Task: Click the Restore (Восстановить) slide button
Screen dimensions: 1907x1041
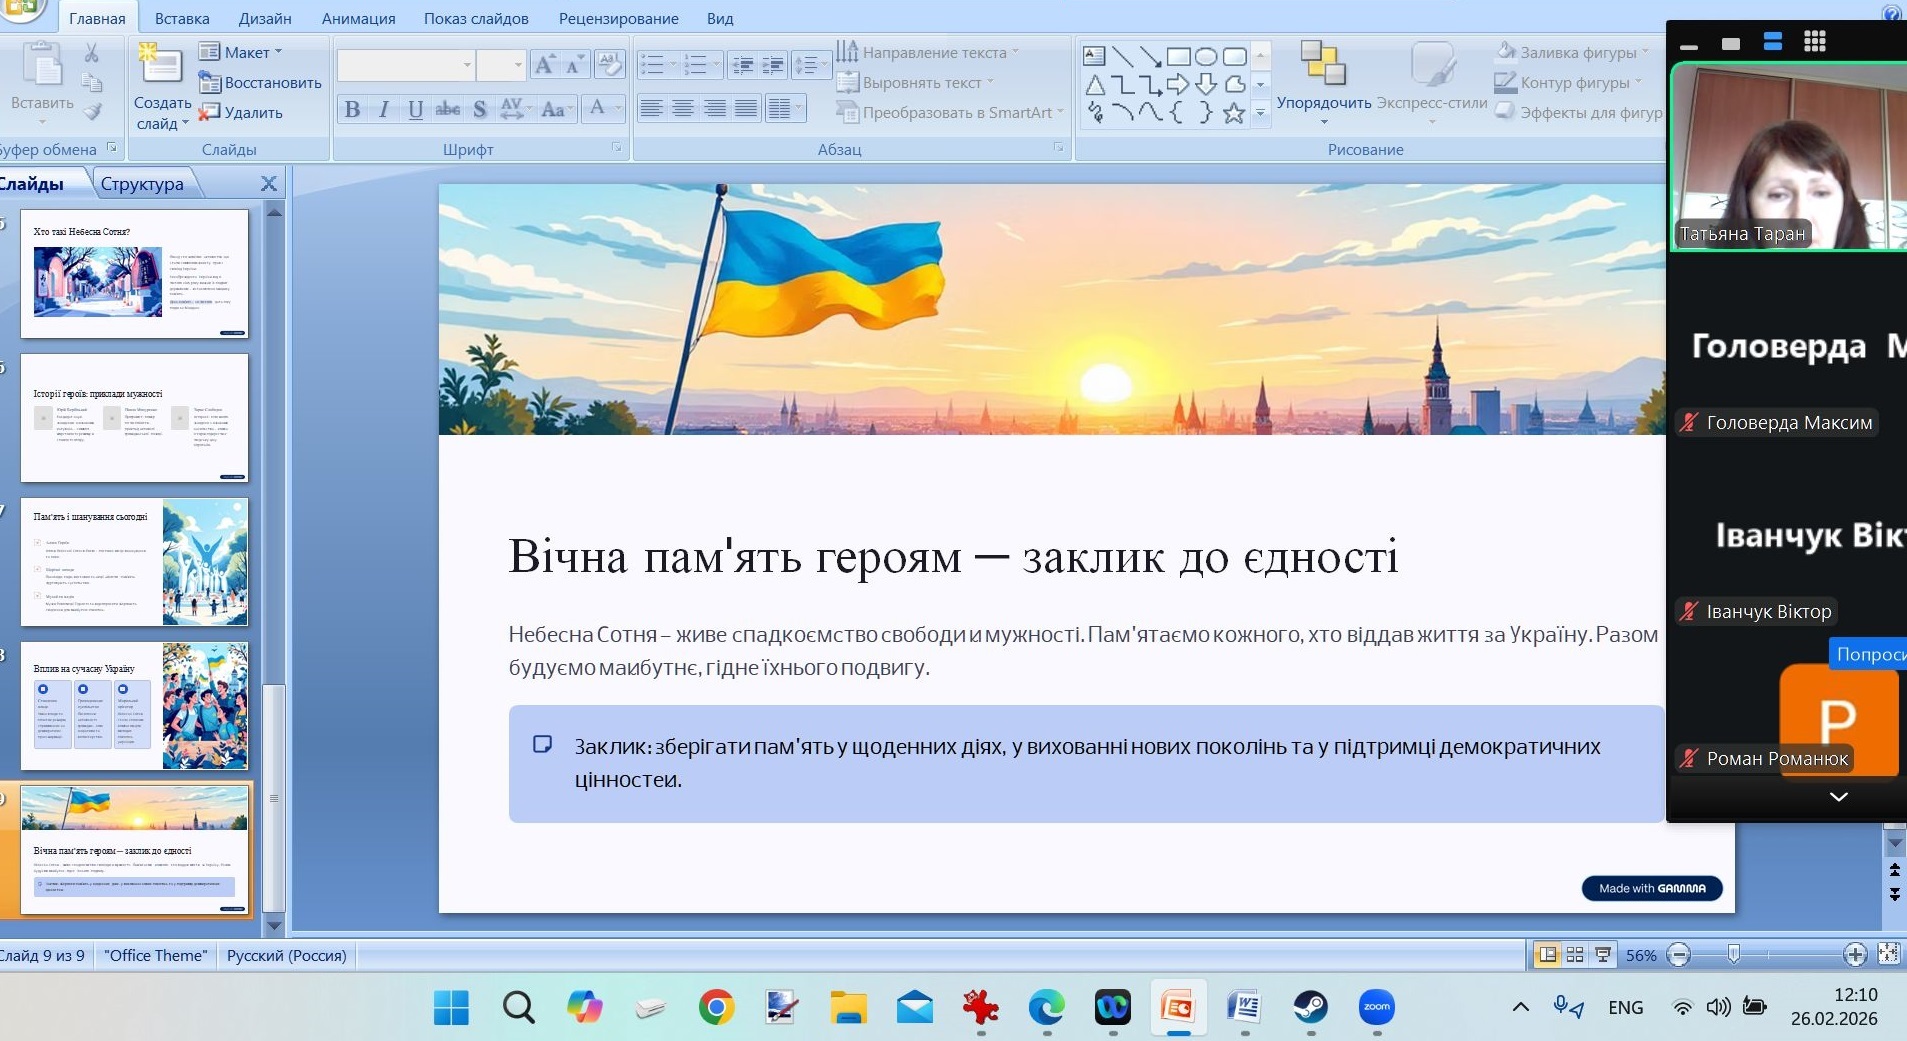Action: [x=260, y=82]
